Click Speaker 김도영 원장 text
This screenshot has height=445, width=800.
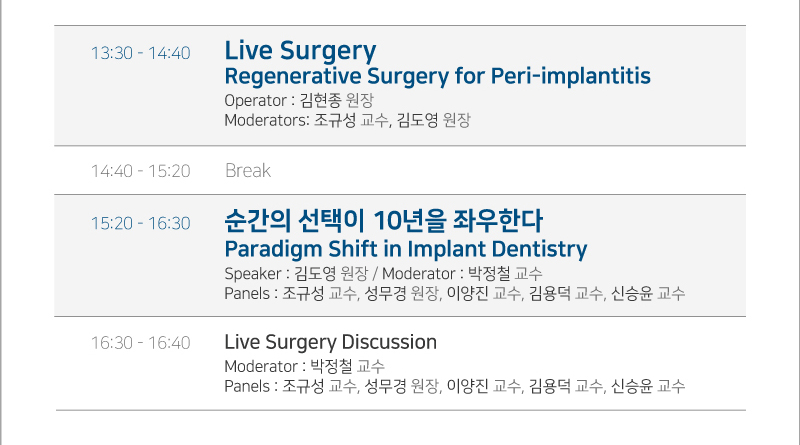pyautogui.click(x=296, y=274)
